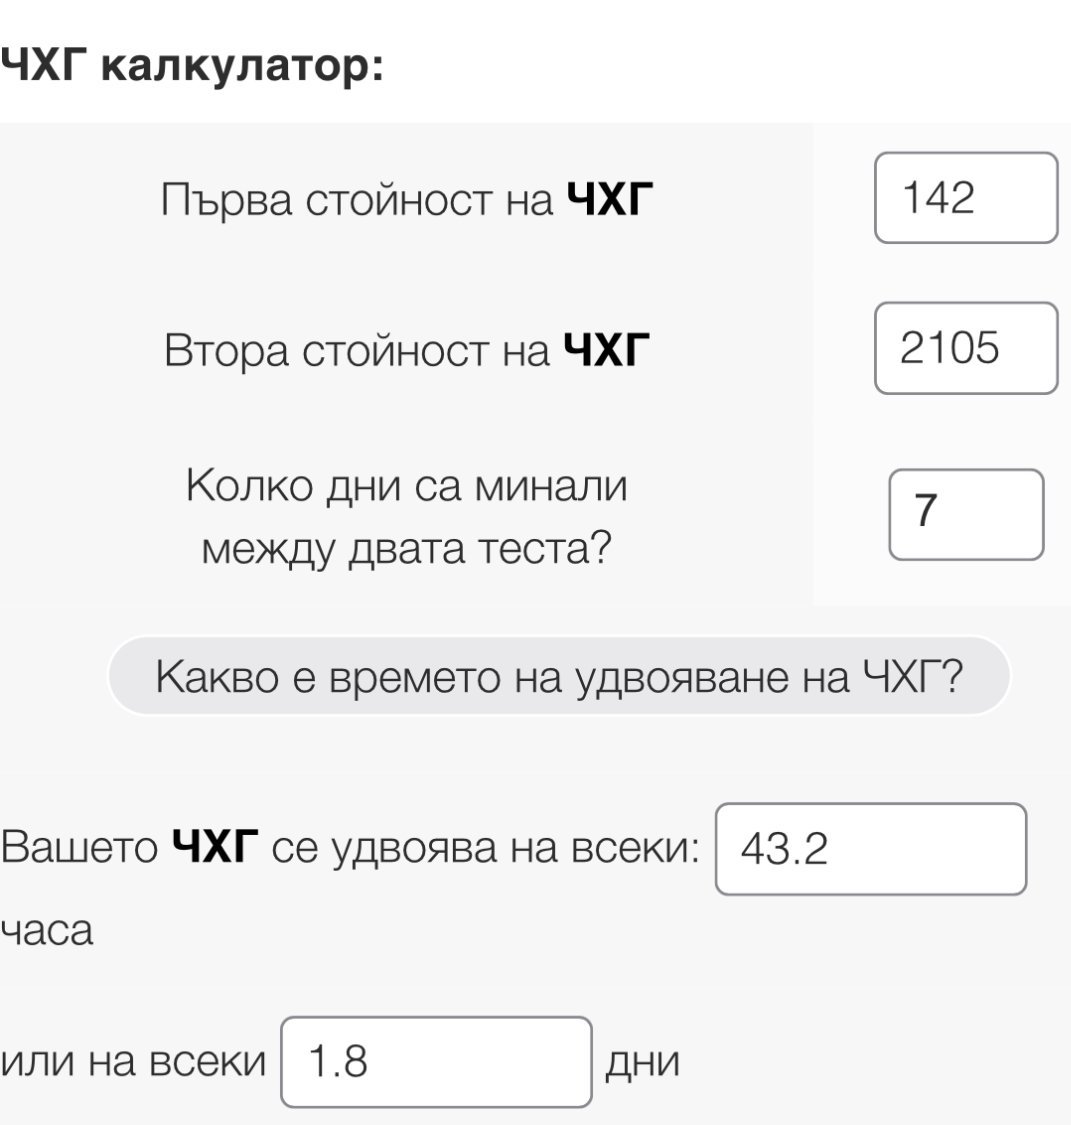Click the first ЧХГ value field showing 142
This screenshot has width=1071, height=1125.
tap(965, 198)
